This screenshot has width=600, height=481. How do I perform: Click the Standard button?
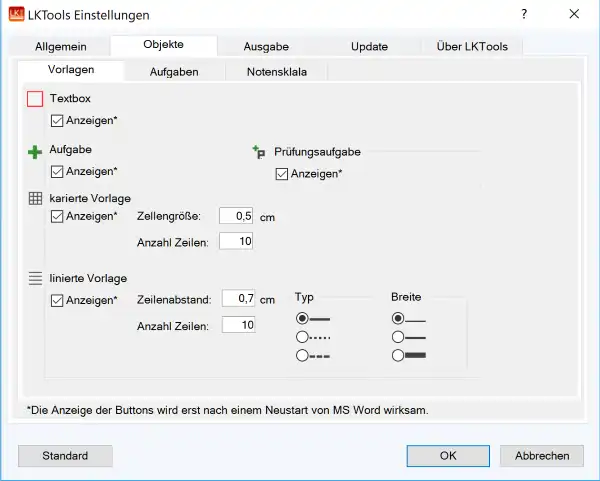pyautogui.click(x=65, y=456)
